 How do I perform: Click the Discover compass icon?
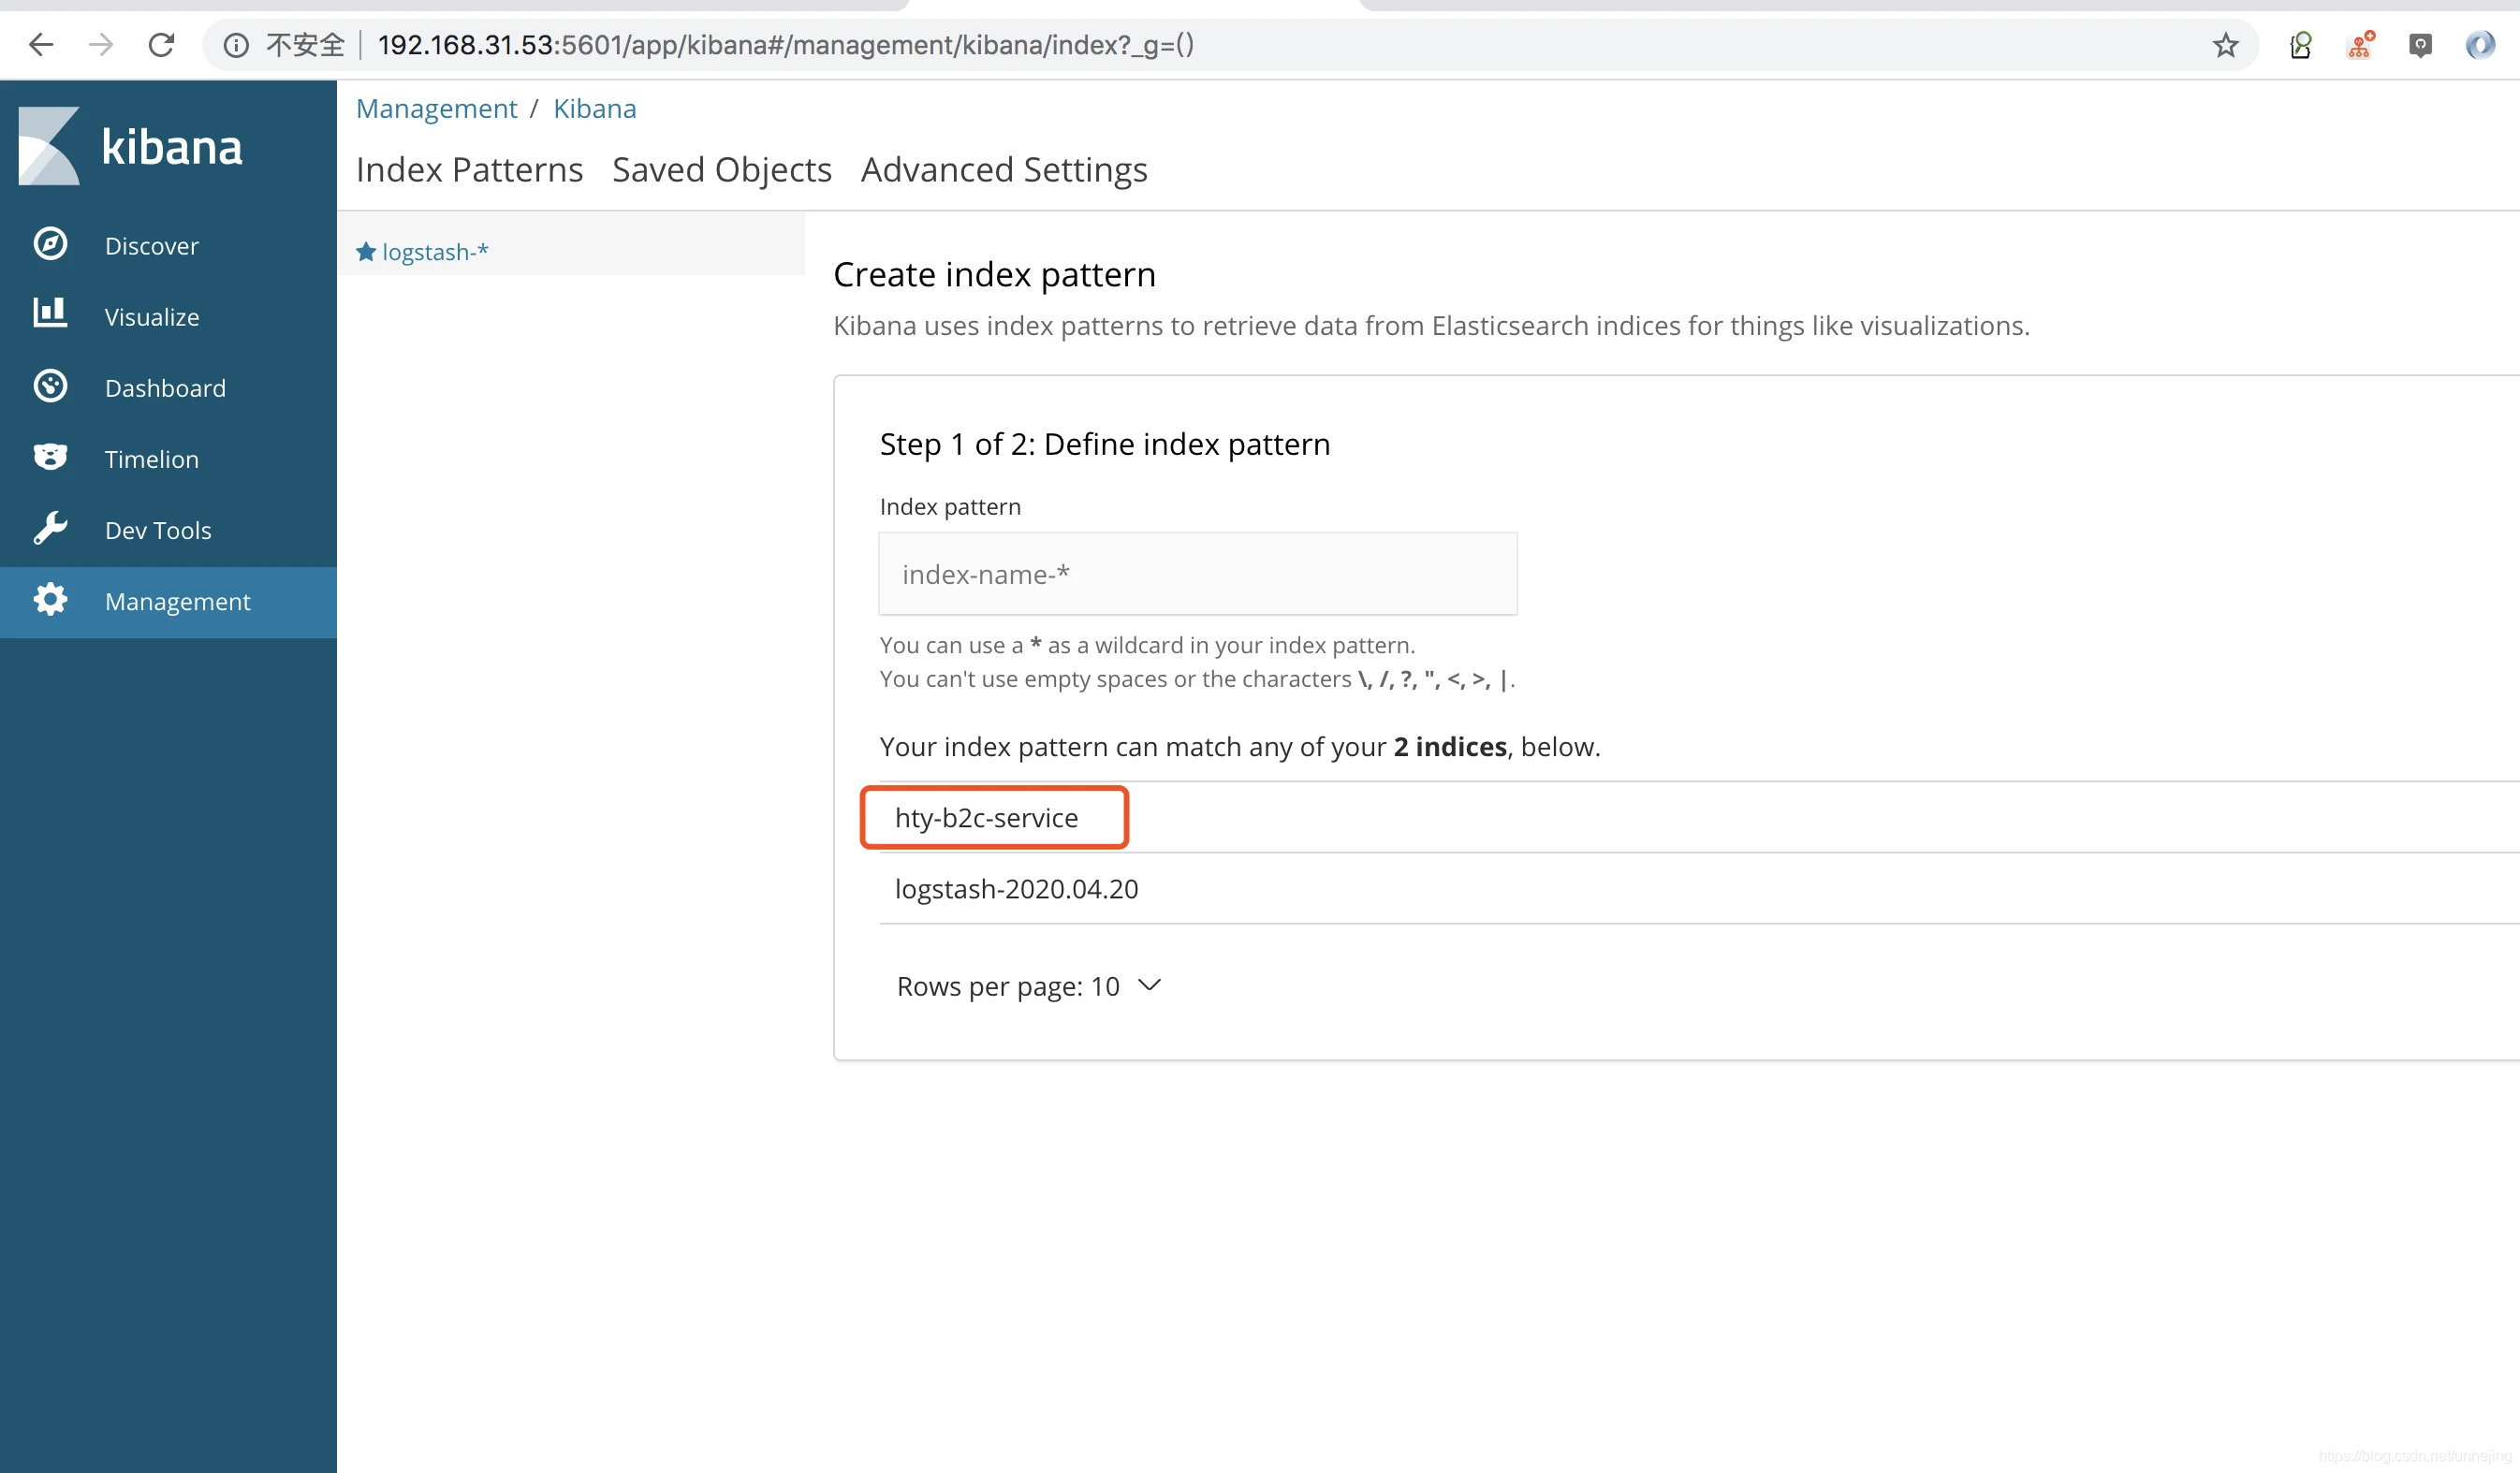point(50,244)
